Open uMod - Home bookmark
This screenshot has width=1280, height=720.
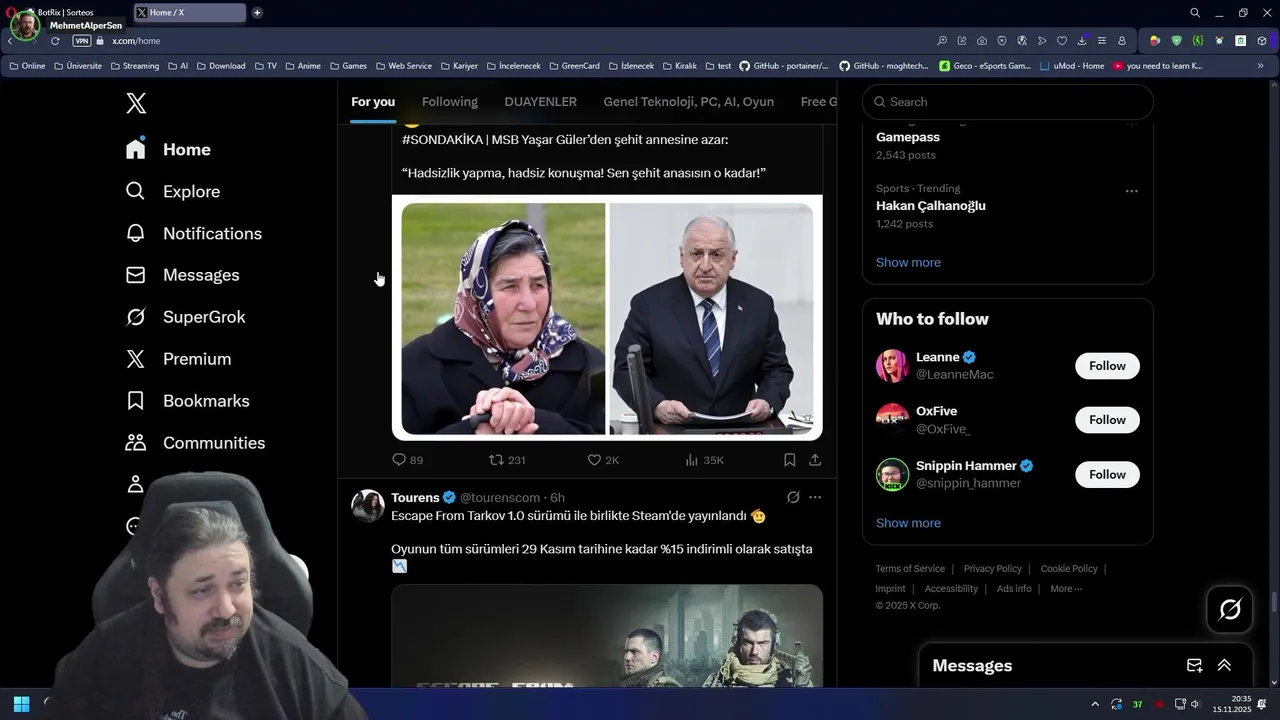[1072, 66]
